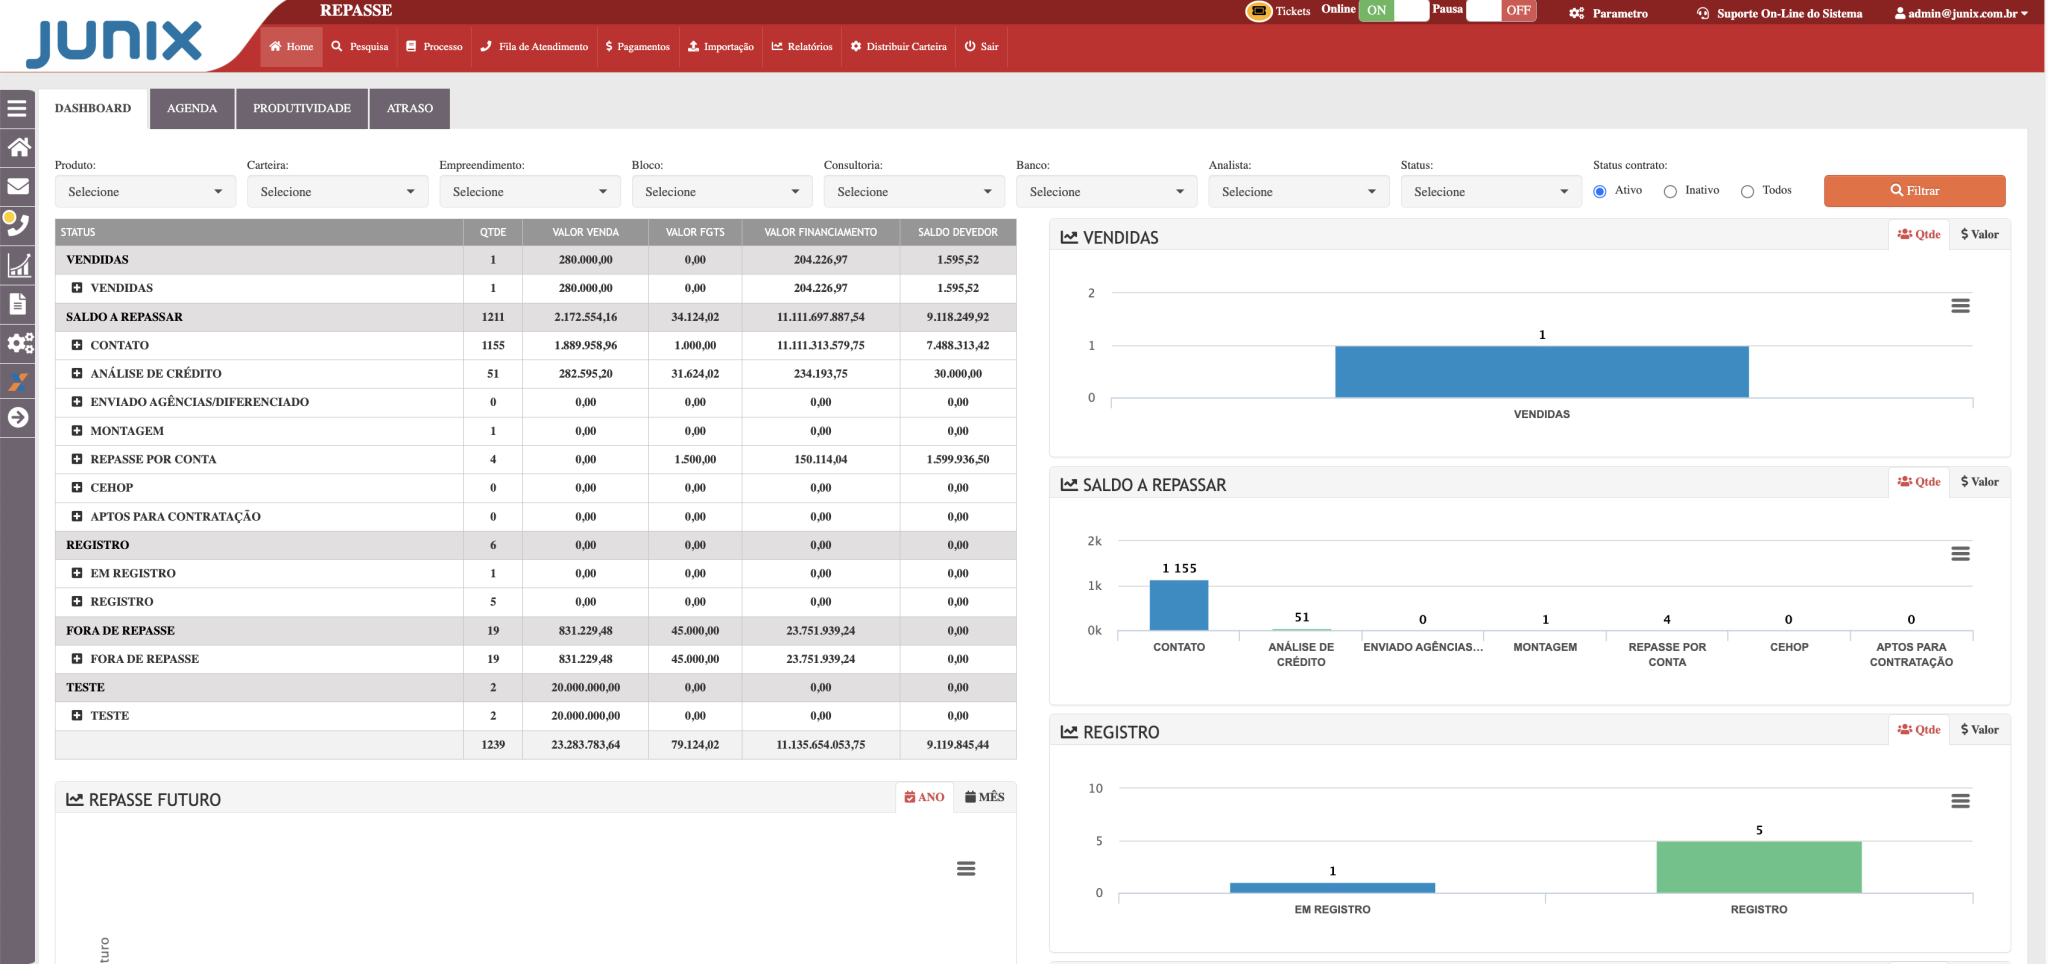Screen dimensions: 2048x964
Task: Select the Todos contract status radio button
Action: tap(1747, 192)
